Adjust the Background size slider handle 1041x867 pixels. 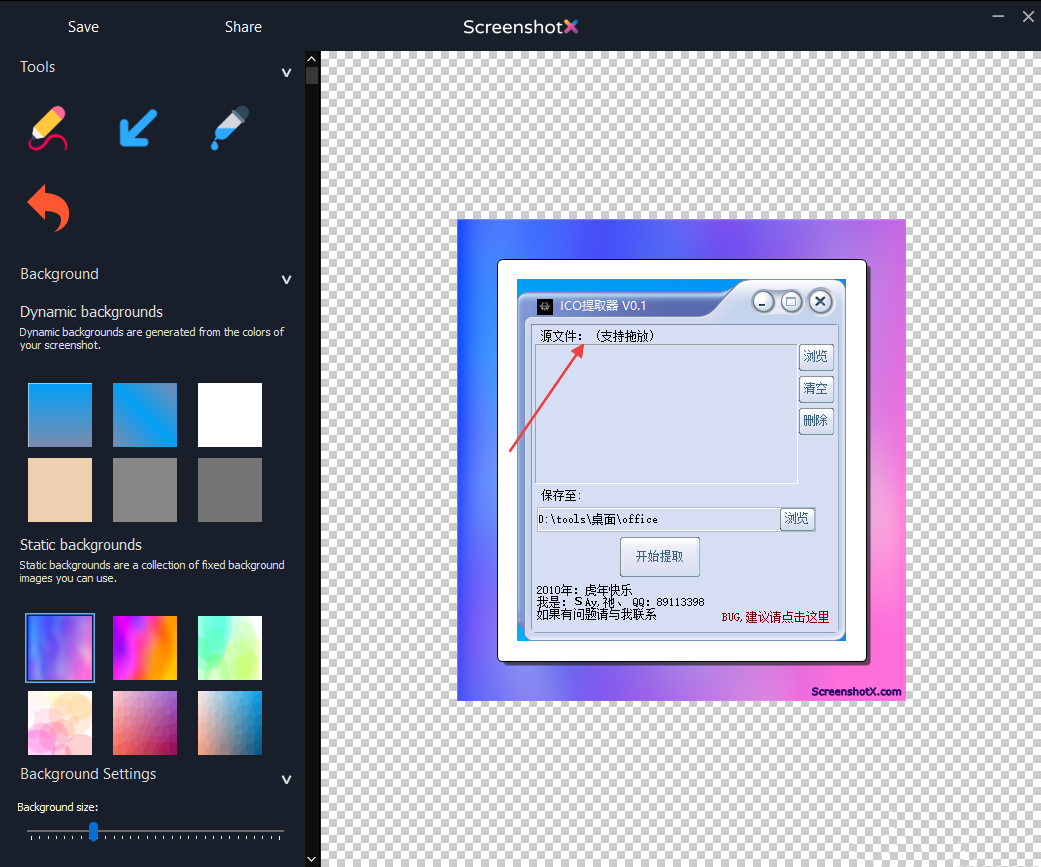93,831
